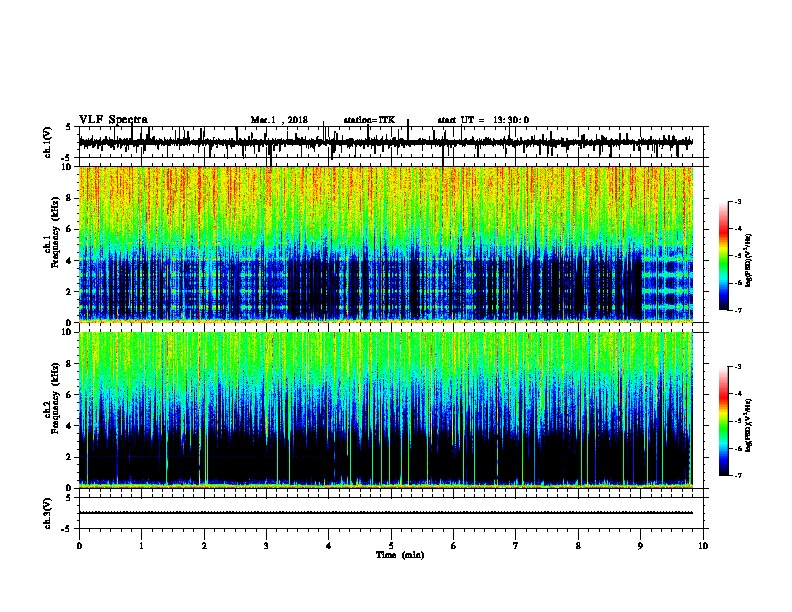Click time axis tick label "7"
Screen dimensions: 792x612
(x=516, y=545)
